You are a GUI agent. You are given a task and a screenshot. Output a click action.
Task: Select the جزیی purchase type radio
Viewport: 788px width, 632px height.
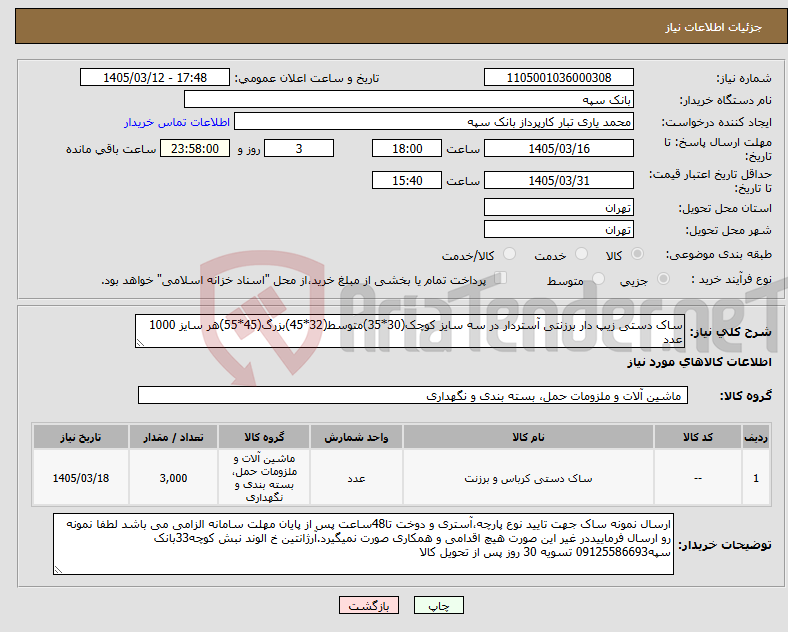pyautogui.click(x=663, y=279)
